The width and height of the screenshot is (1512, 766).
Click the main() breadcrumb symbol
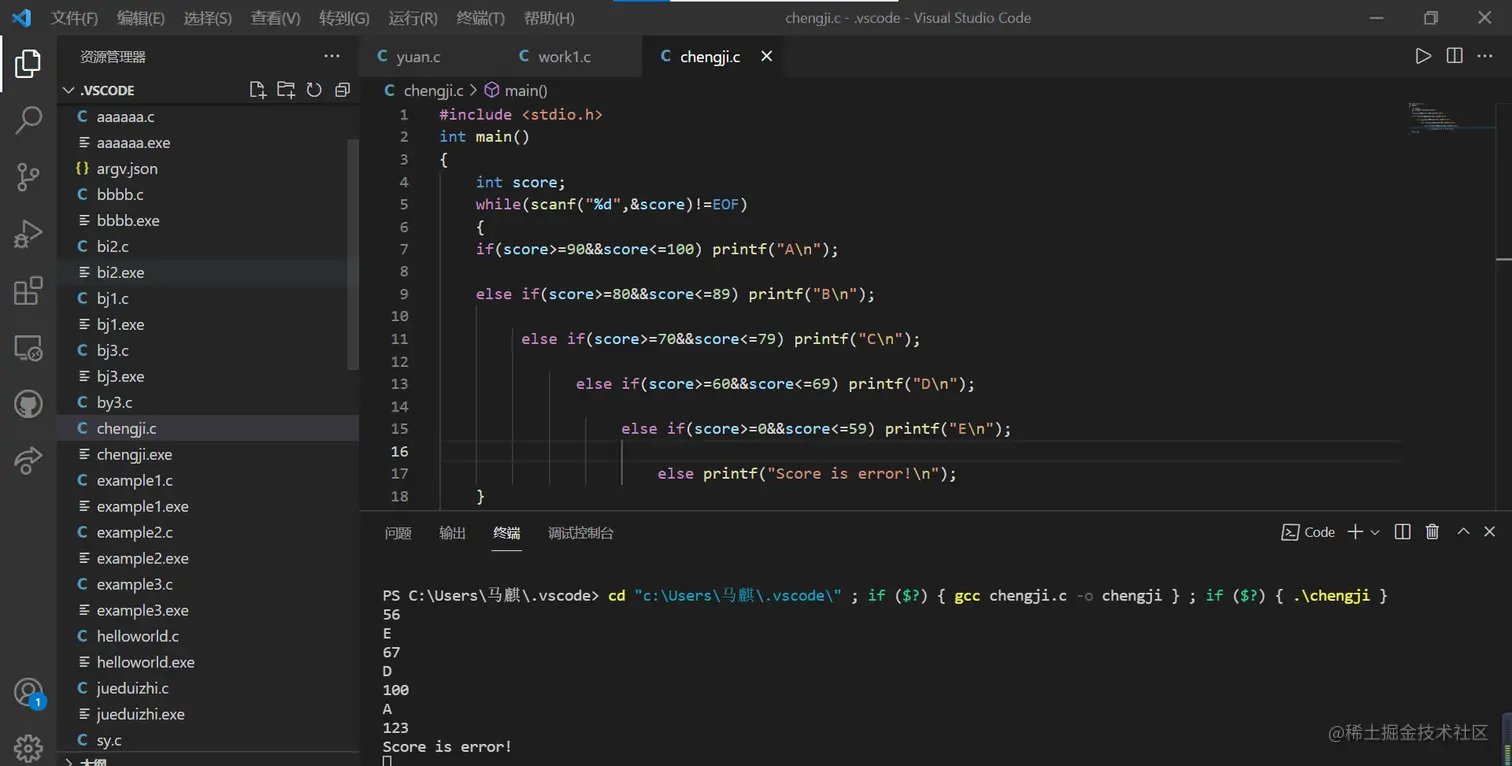coord(516,90)
